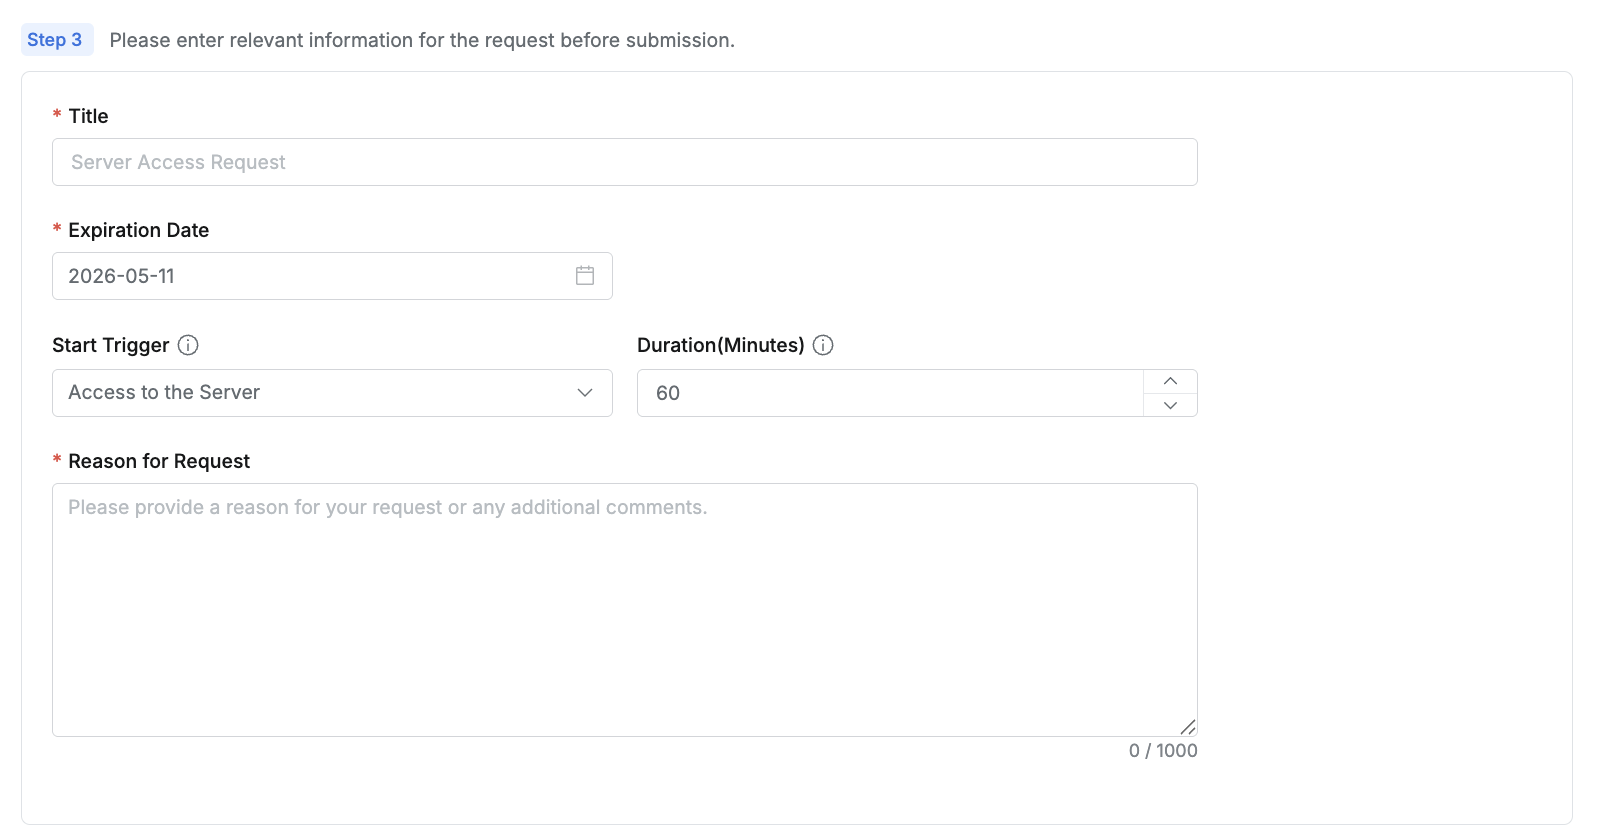Increase duration with the up arrow
Viewport: 1600px width, 838px height.
1170,381
